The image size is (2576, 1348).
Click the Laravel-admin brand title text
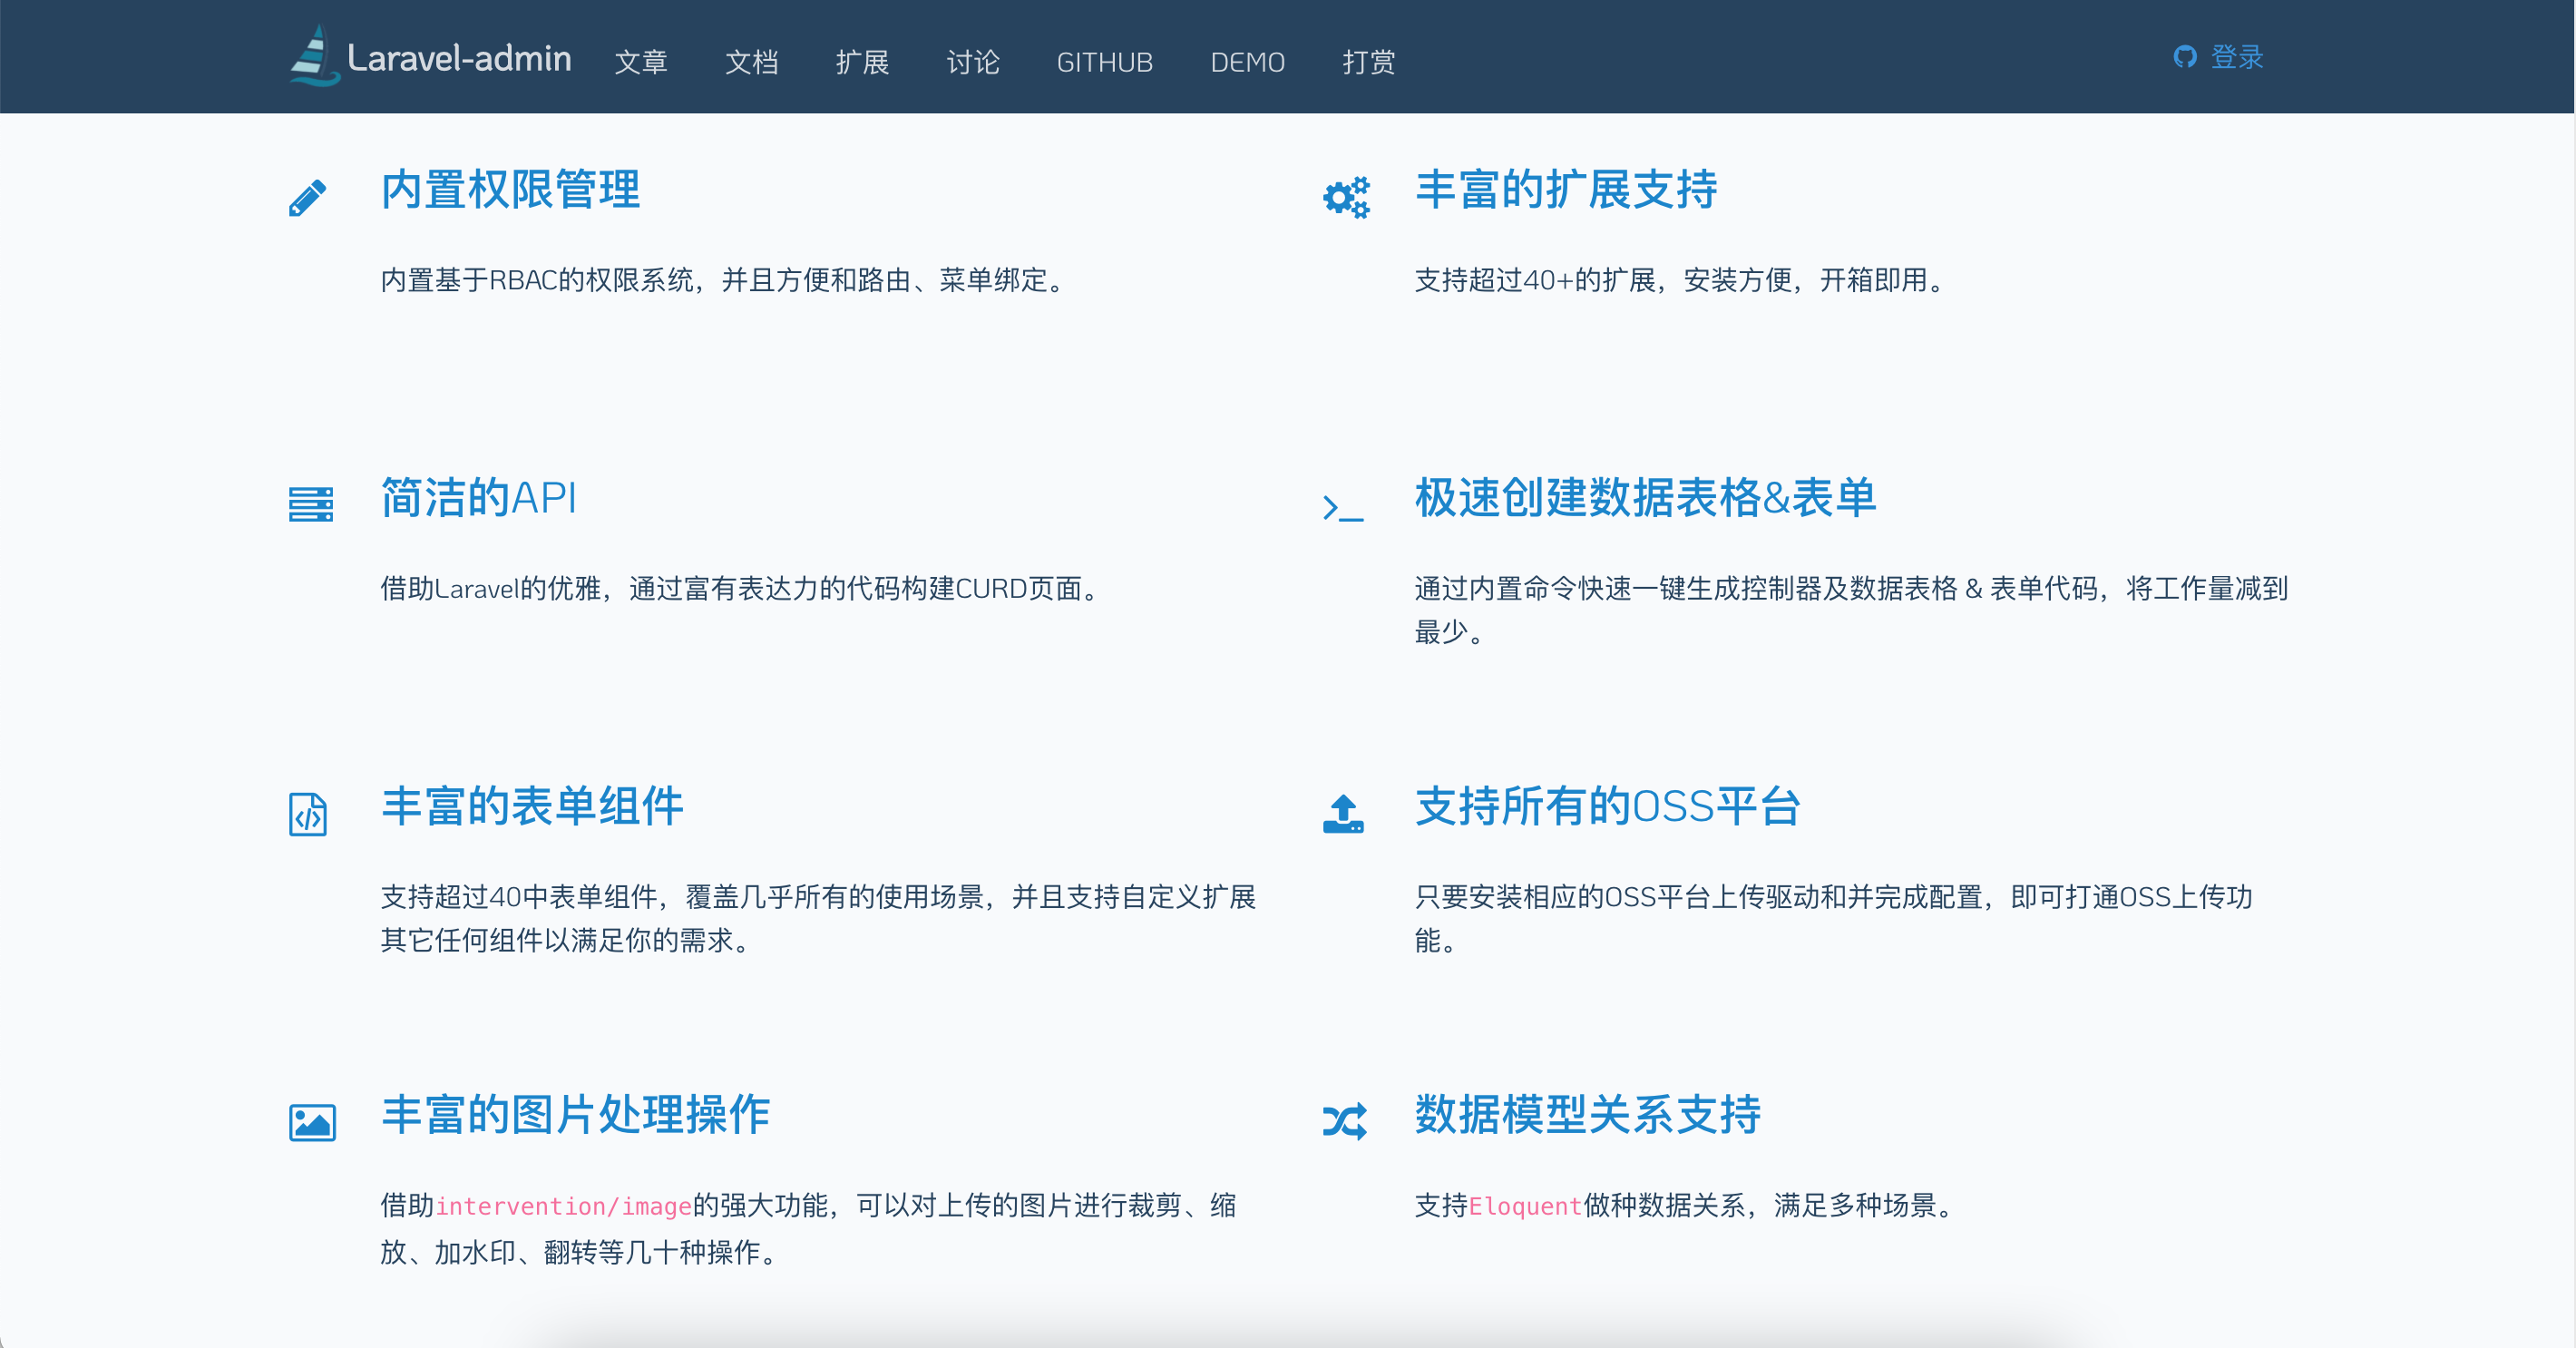(459, 58)
